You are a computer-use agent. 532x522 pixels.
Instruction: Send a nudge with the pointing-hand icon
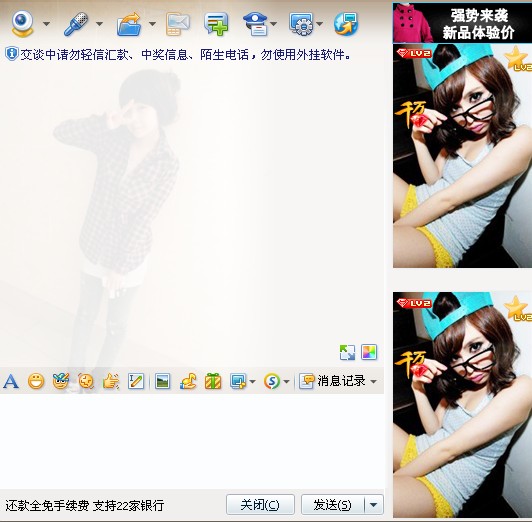[111, 381]
